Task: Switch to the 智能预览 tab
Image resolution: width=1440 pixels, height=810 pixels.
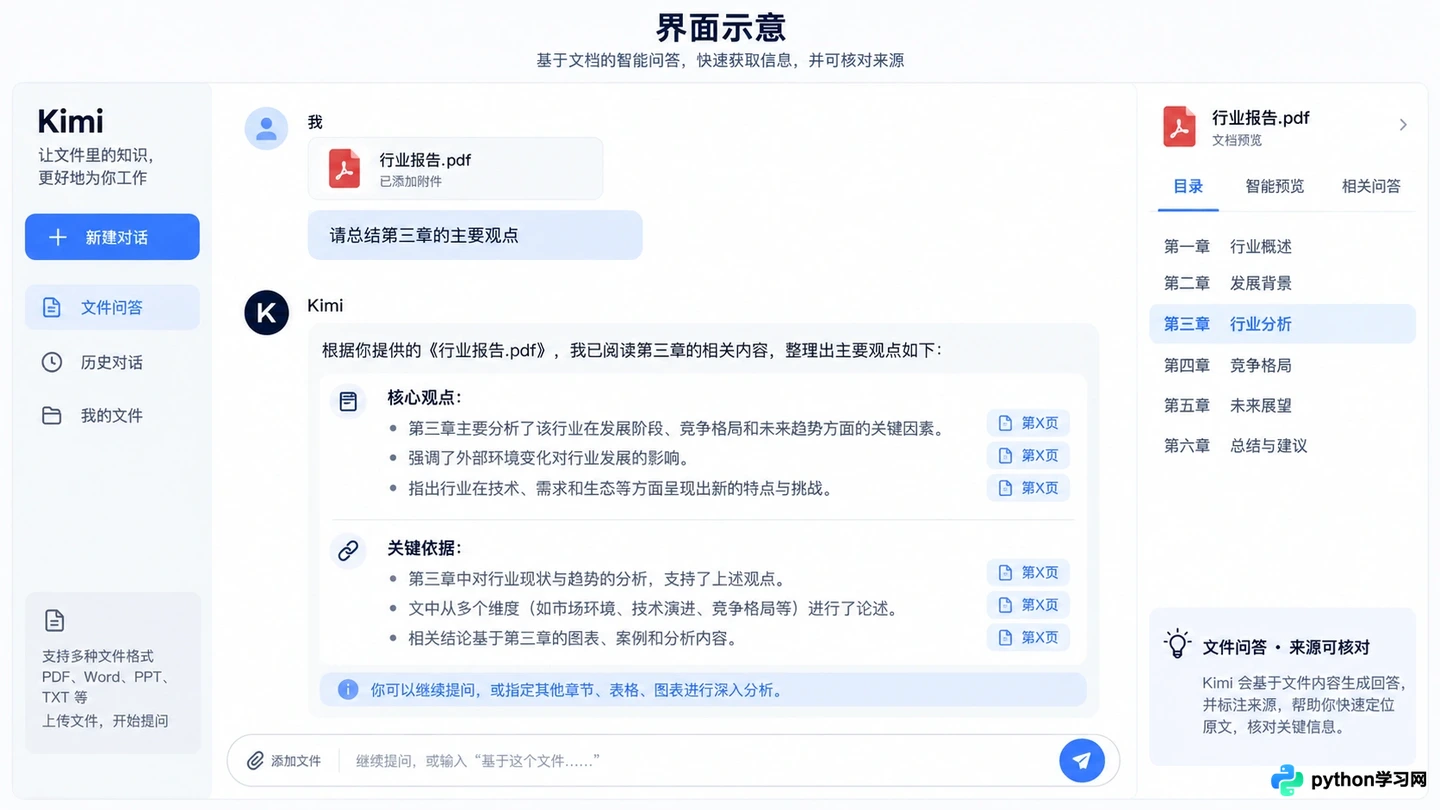Action: [1275, 187]
